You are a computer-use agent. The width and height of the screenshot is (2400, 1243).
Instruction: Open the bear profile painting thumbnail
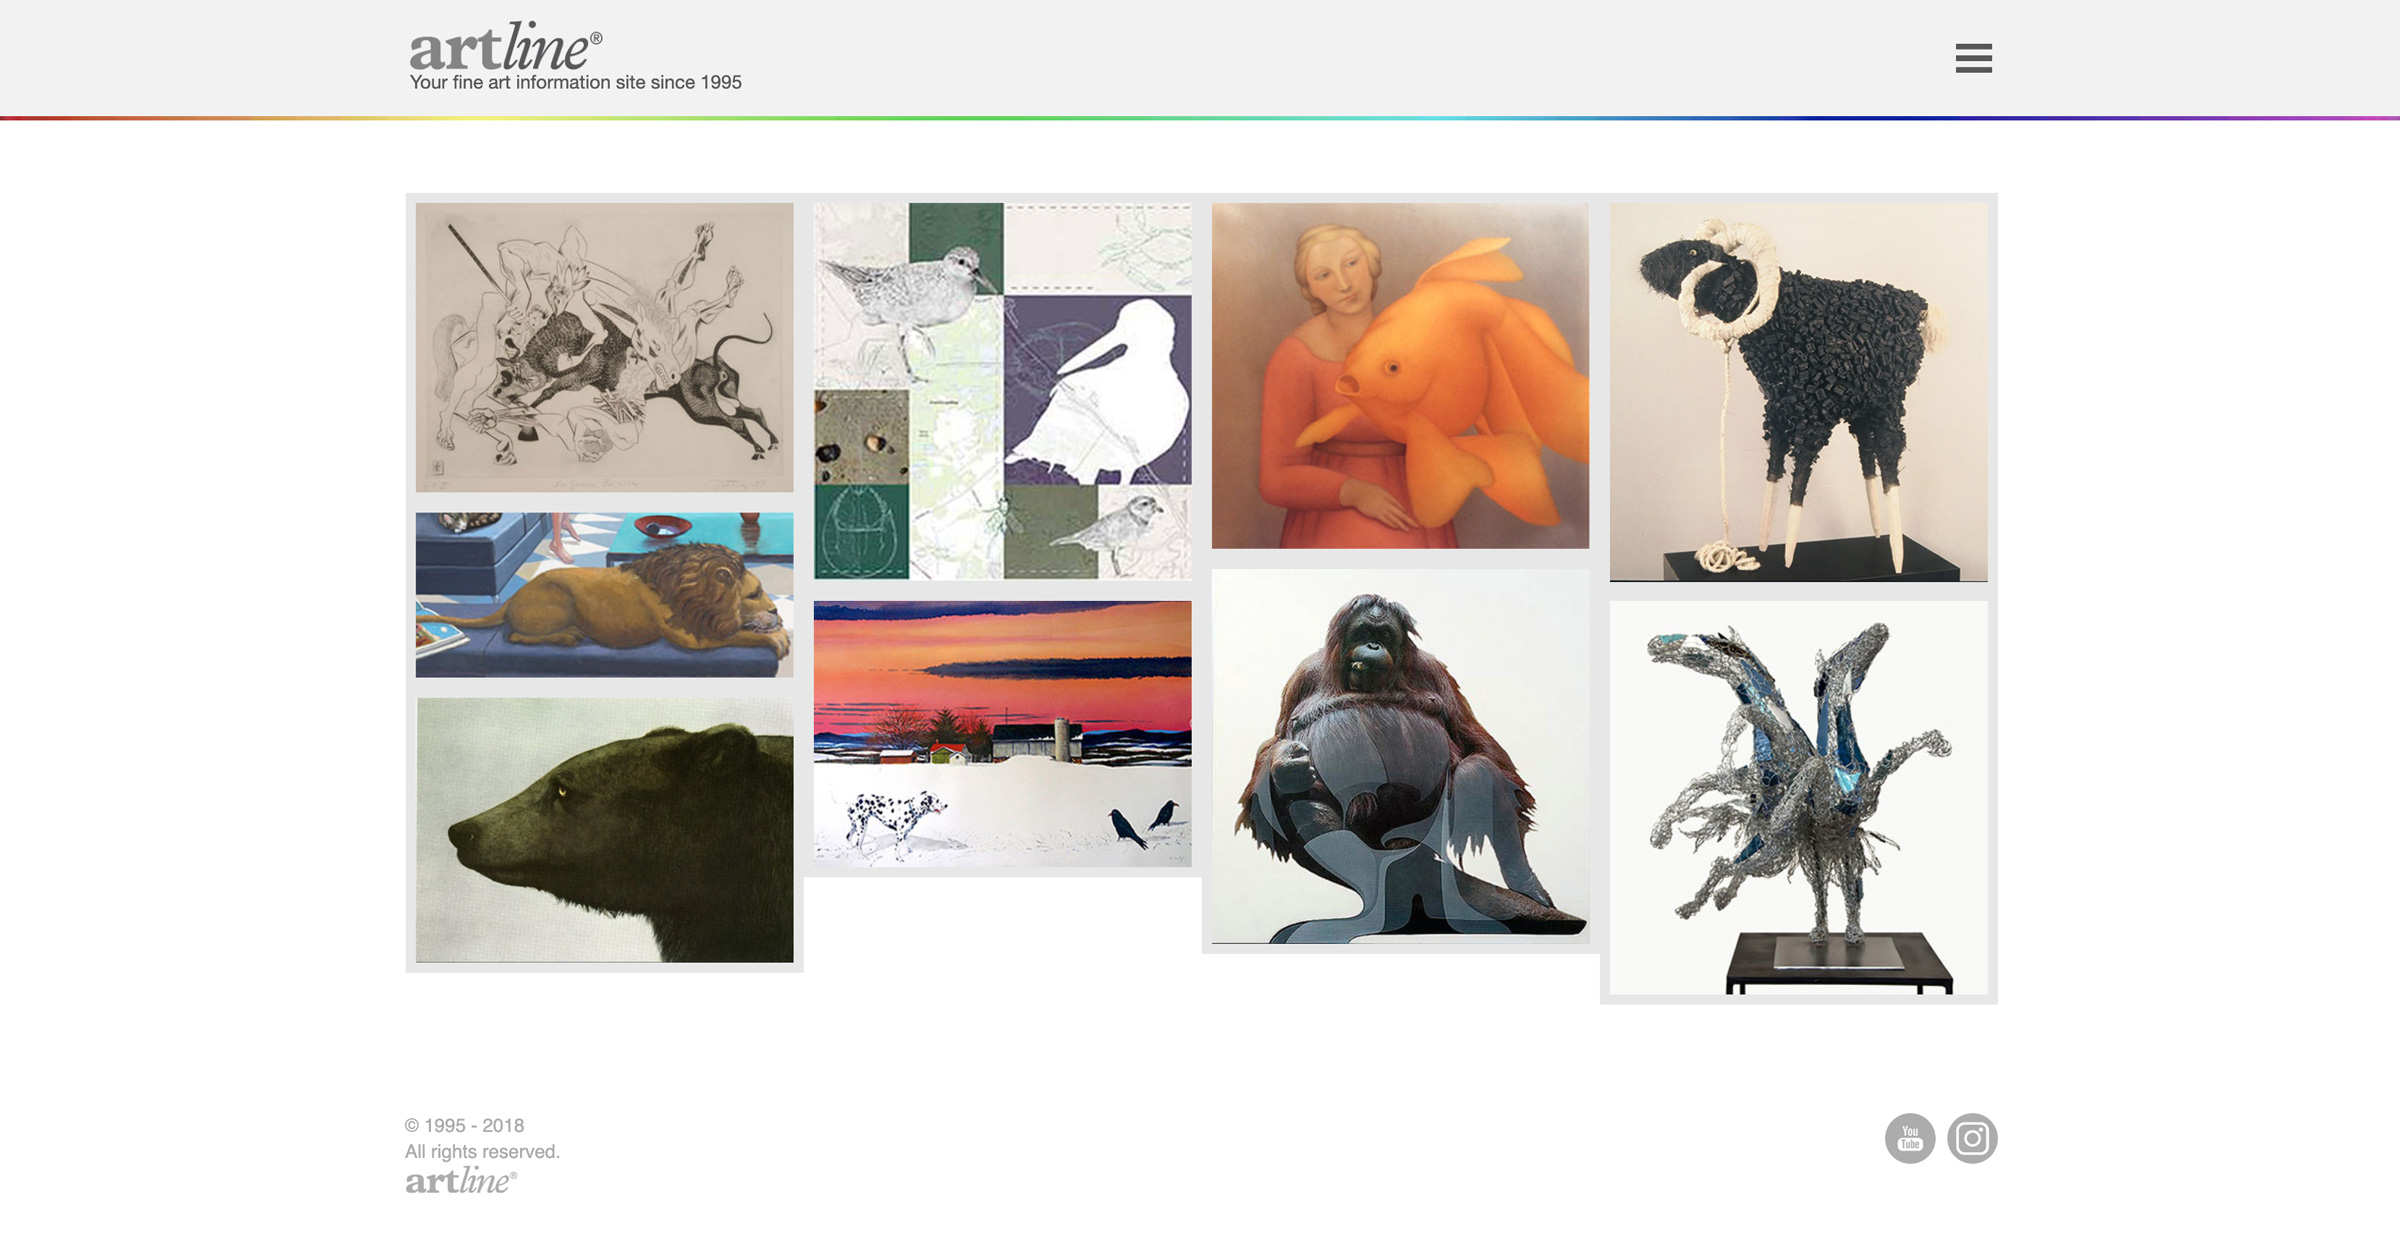point(604,830)
